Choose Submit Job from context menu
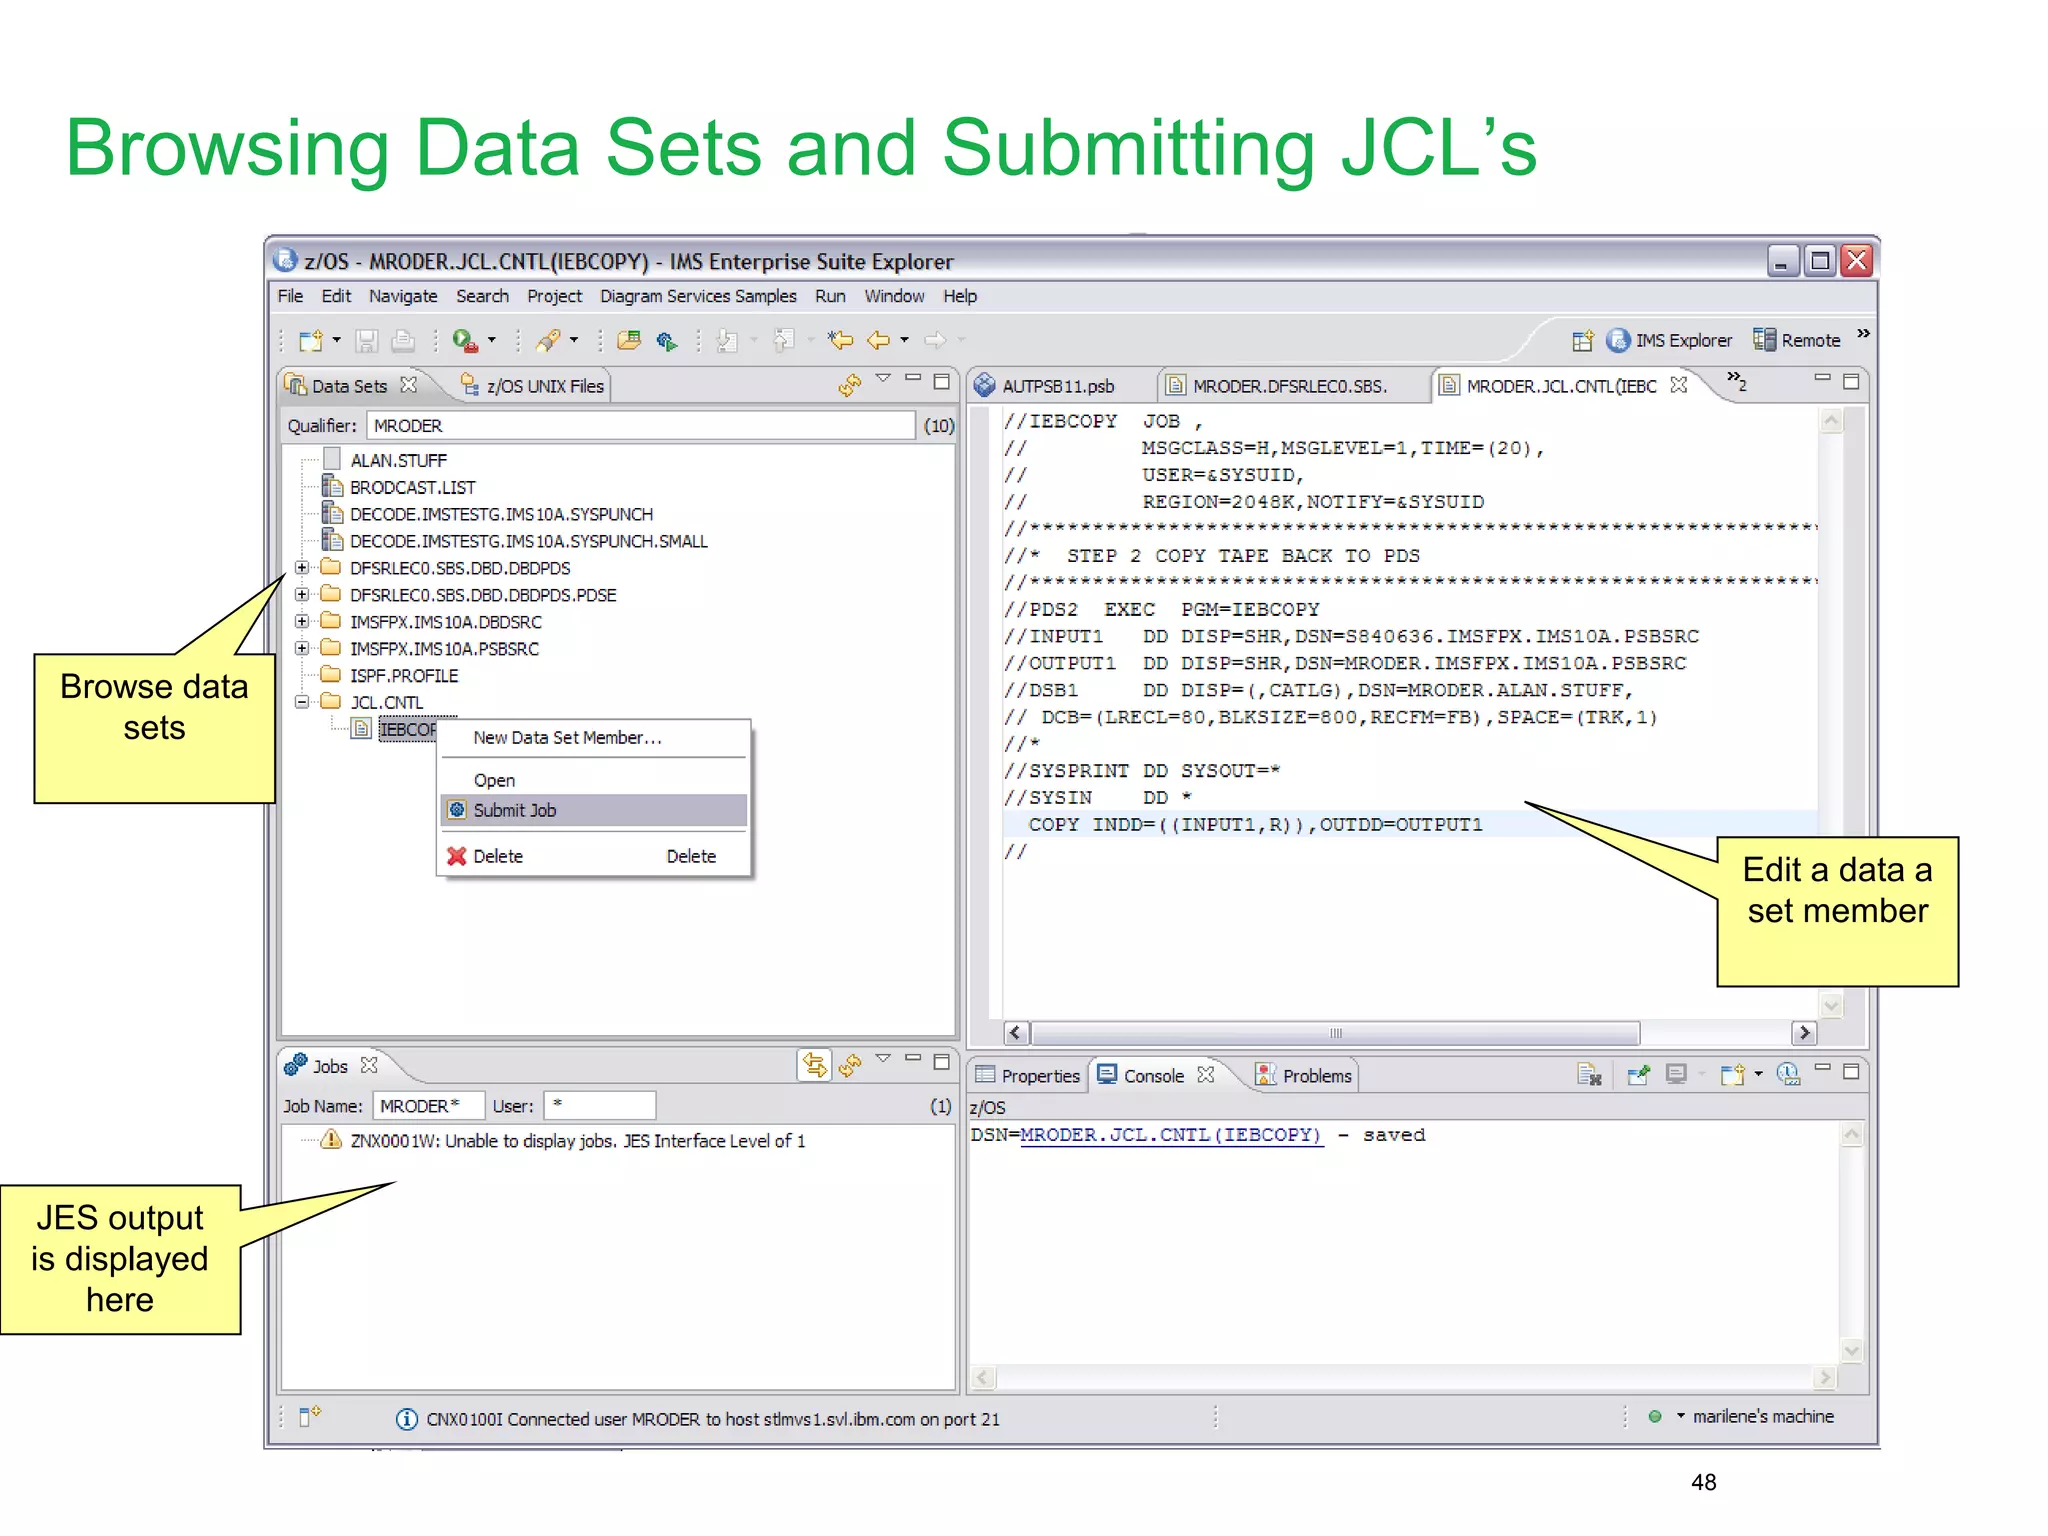Image resolution: width=2048 pixels, height=1536 pixels. point(594,810)
